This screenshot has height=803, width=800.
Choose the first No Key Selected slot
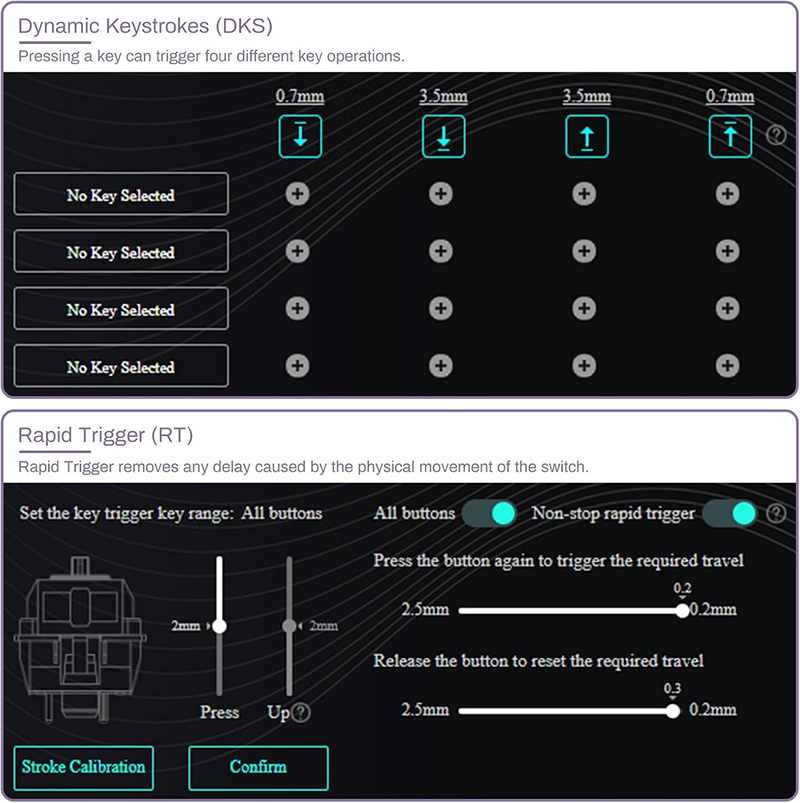(x=121, y=194)
